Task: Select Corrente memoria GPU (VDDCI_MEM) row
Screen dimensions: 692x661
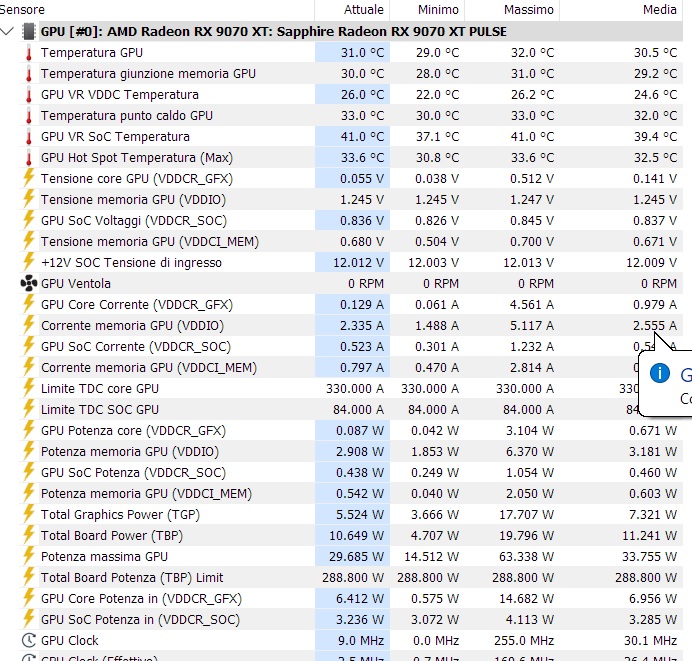Action: pyautogui.click(x=351, y=367)
